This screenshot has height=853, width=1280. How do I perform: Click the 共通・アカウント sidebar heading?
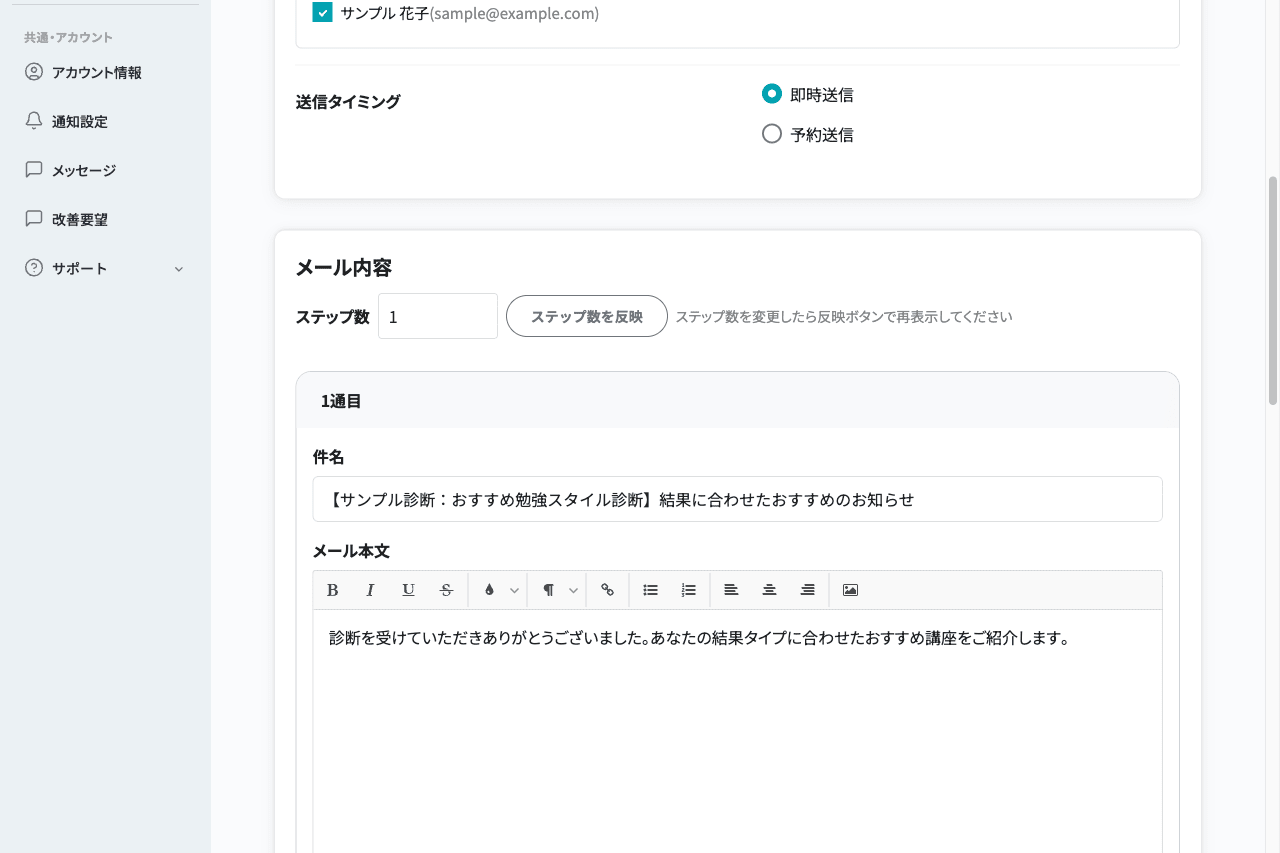click(68, 37)
